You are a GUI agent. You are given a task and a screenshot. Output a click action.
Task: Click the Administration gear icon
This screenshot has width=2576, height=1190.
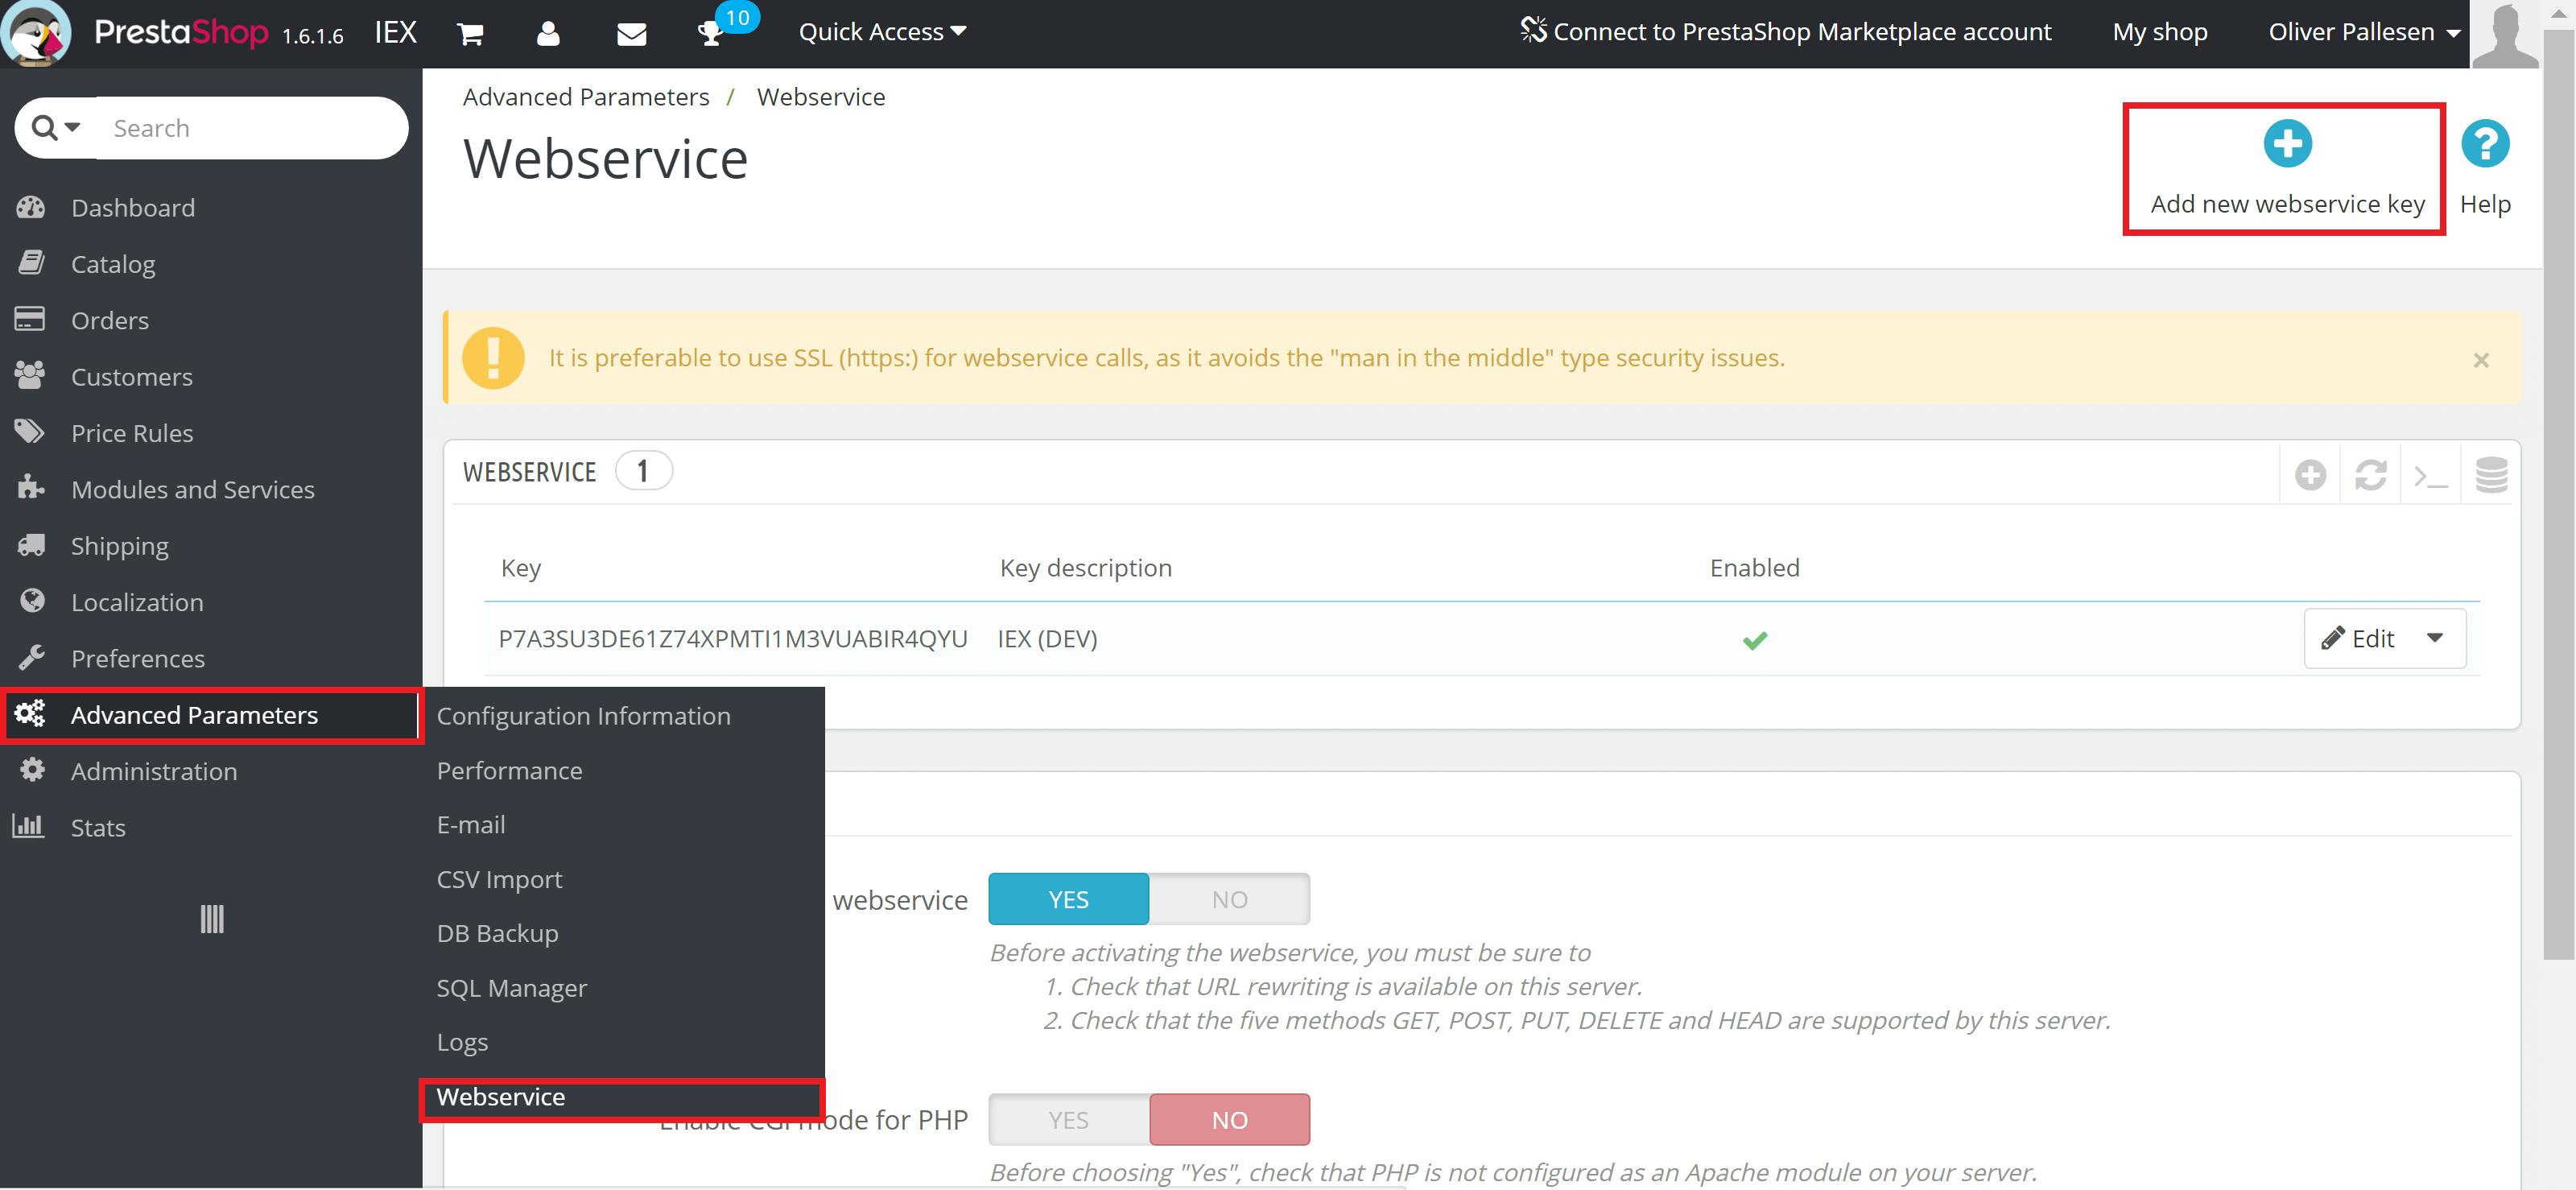point(32,770)
